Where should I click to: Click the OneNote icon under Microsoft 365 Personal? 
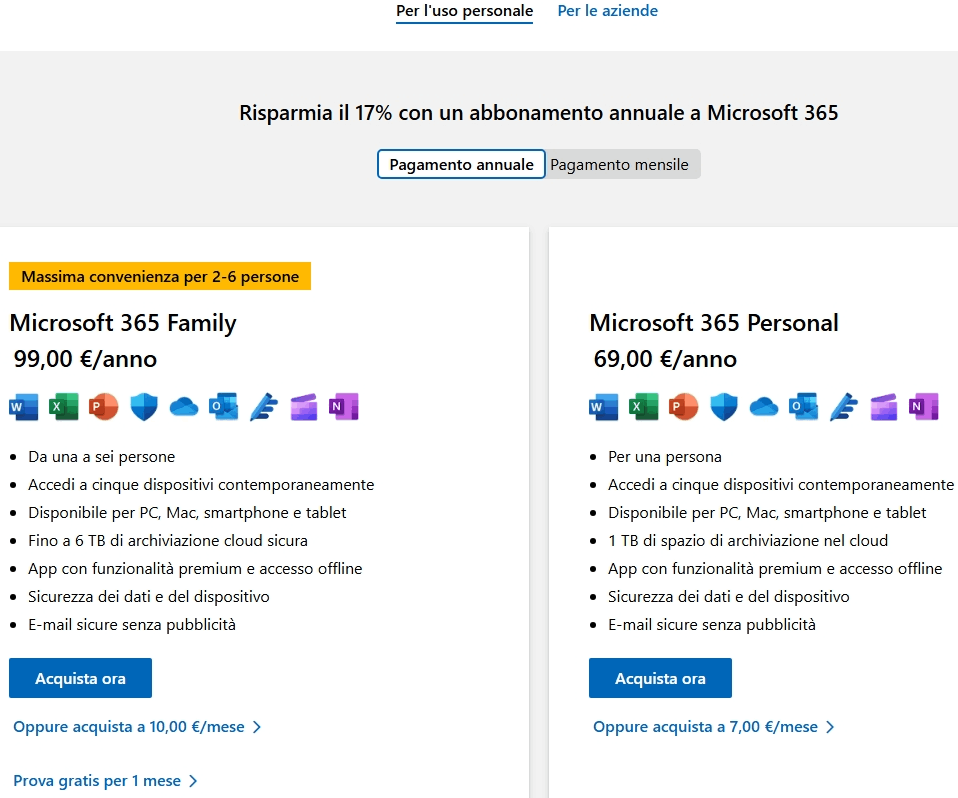tap(923, 407)
